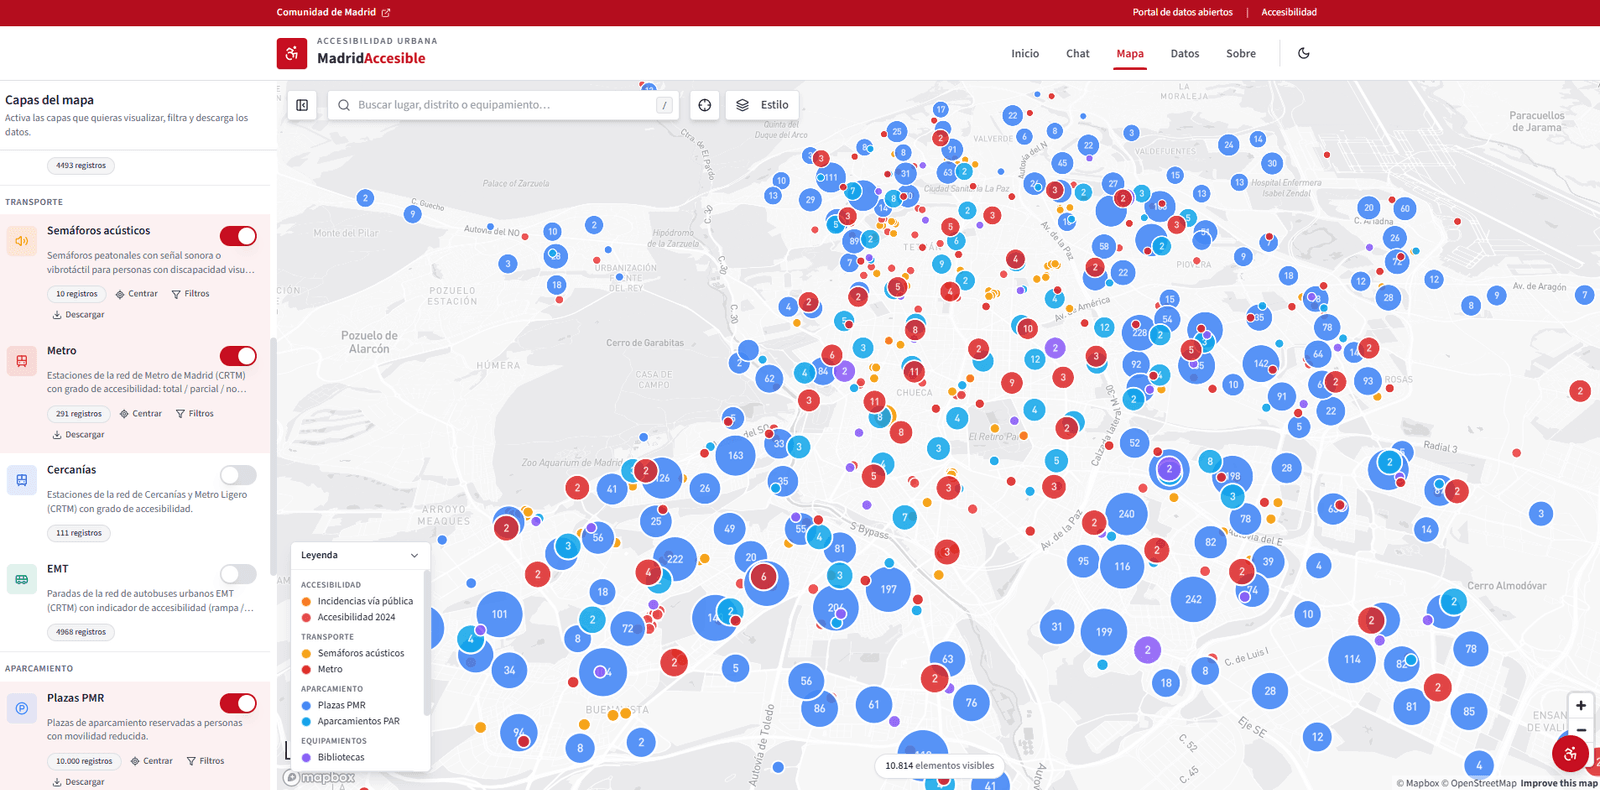This screenshot has width=1600, height=790.
Task: Open the Estilo map style menu
Action: (763, 105)
